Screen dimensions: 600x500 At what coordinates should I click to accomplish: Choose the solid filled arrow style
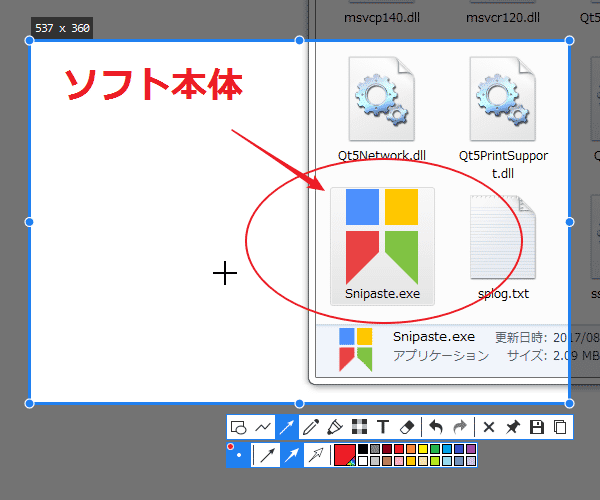click(x=292, y=455)
